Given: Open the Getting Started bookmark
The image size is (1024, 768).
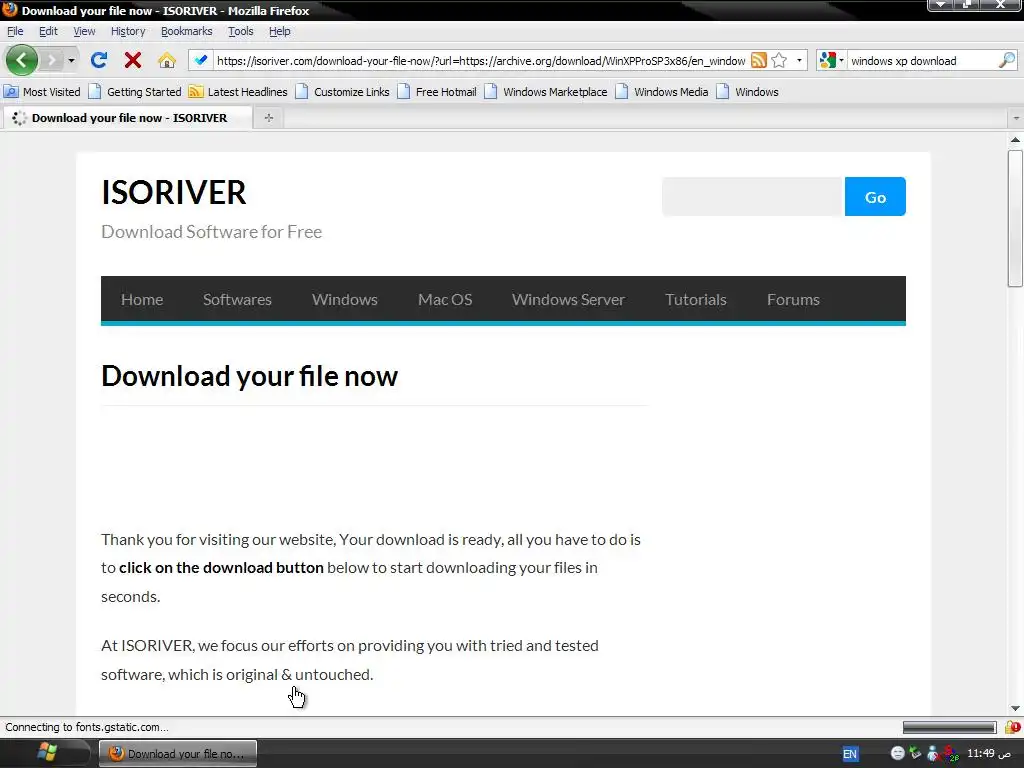Looking at the screenshot, I should pyautogui.click(x=135, y=92).
